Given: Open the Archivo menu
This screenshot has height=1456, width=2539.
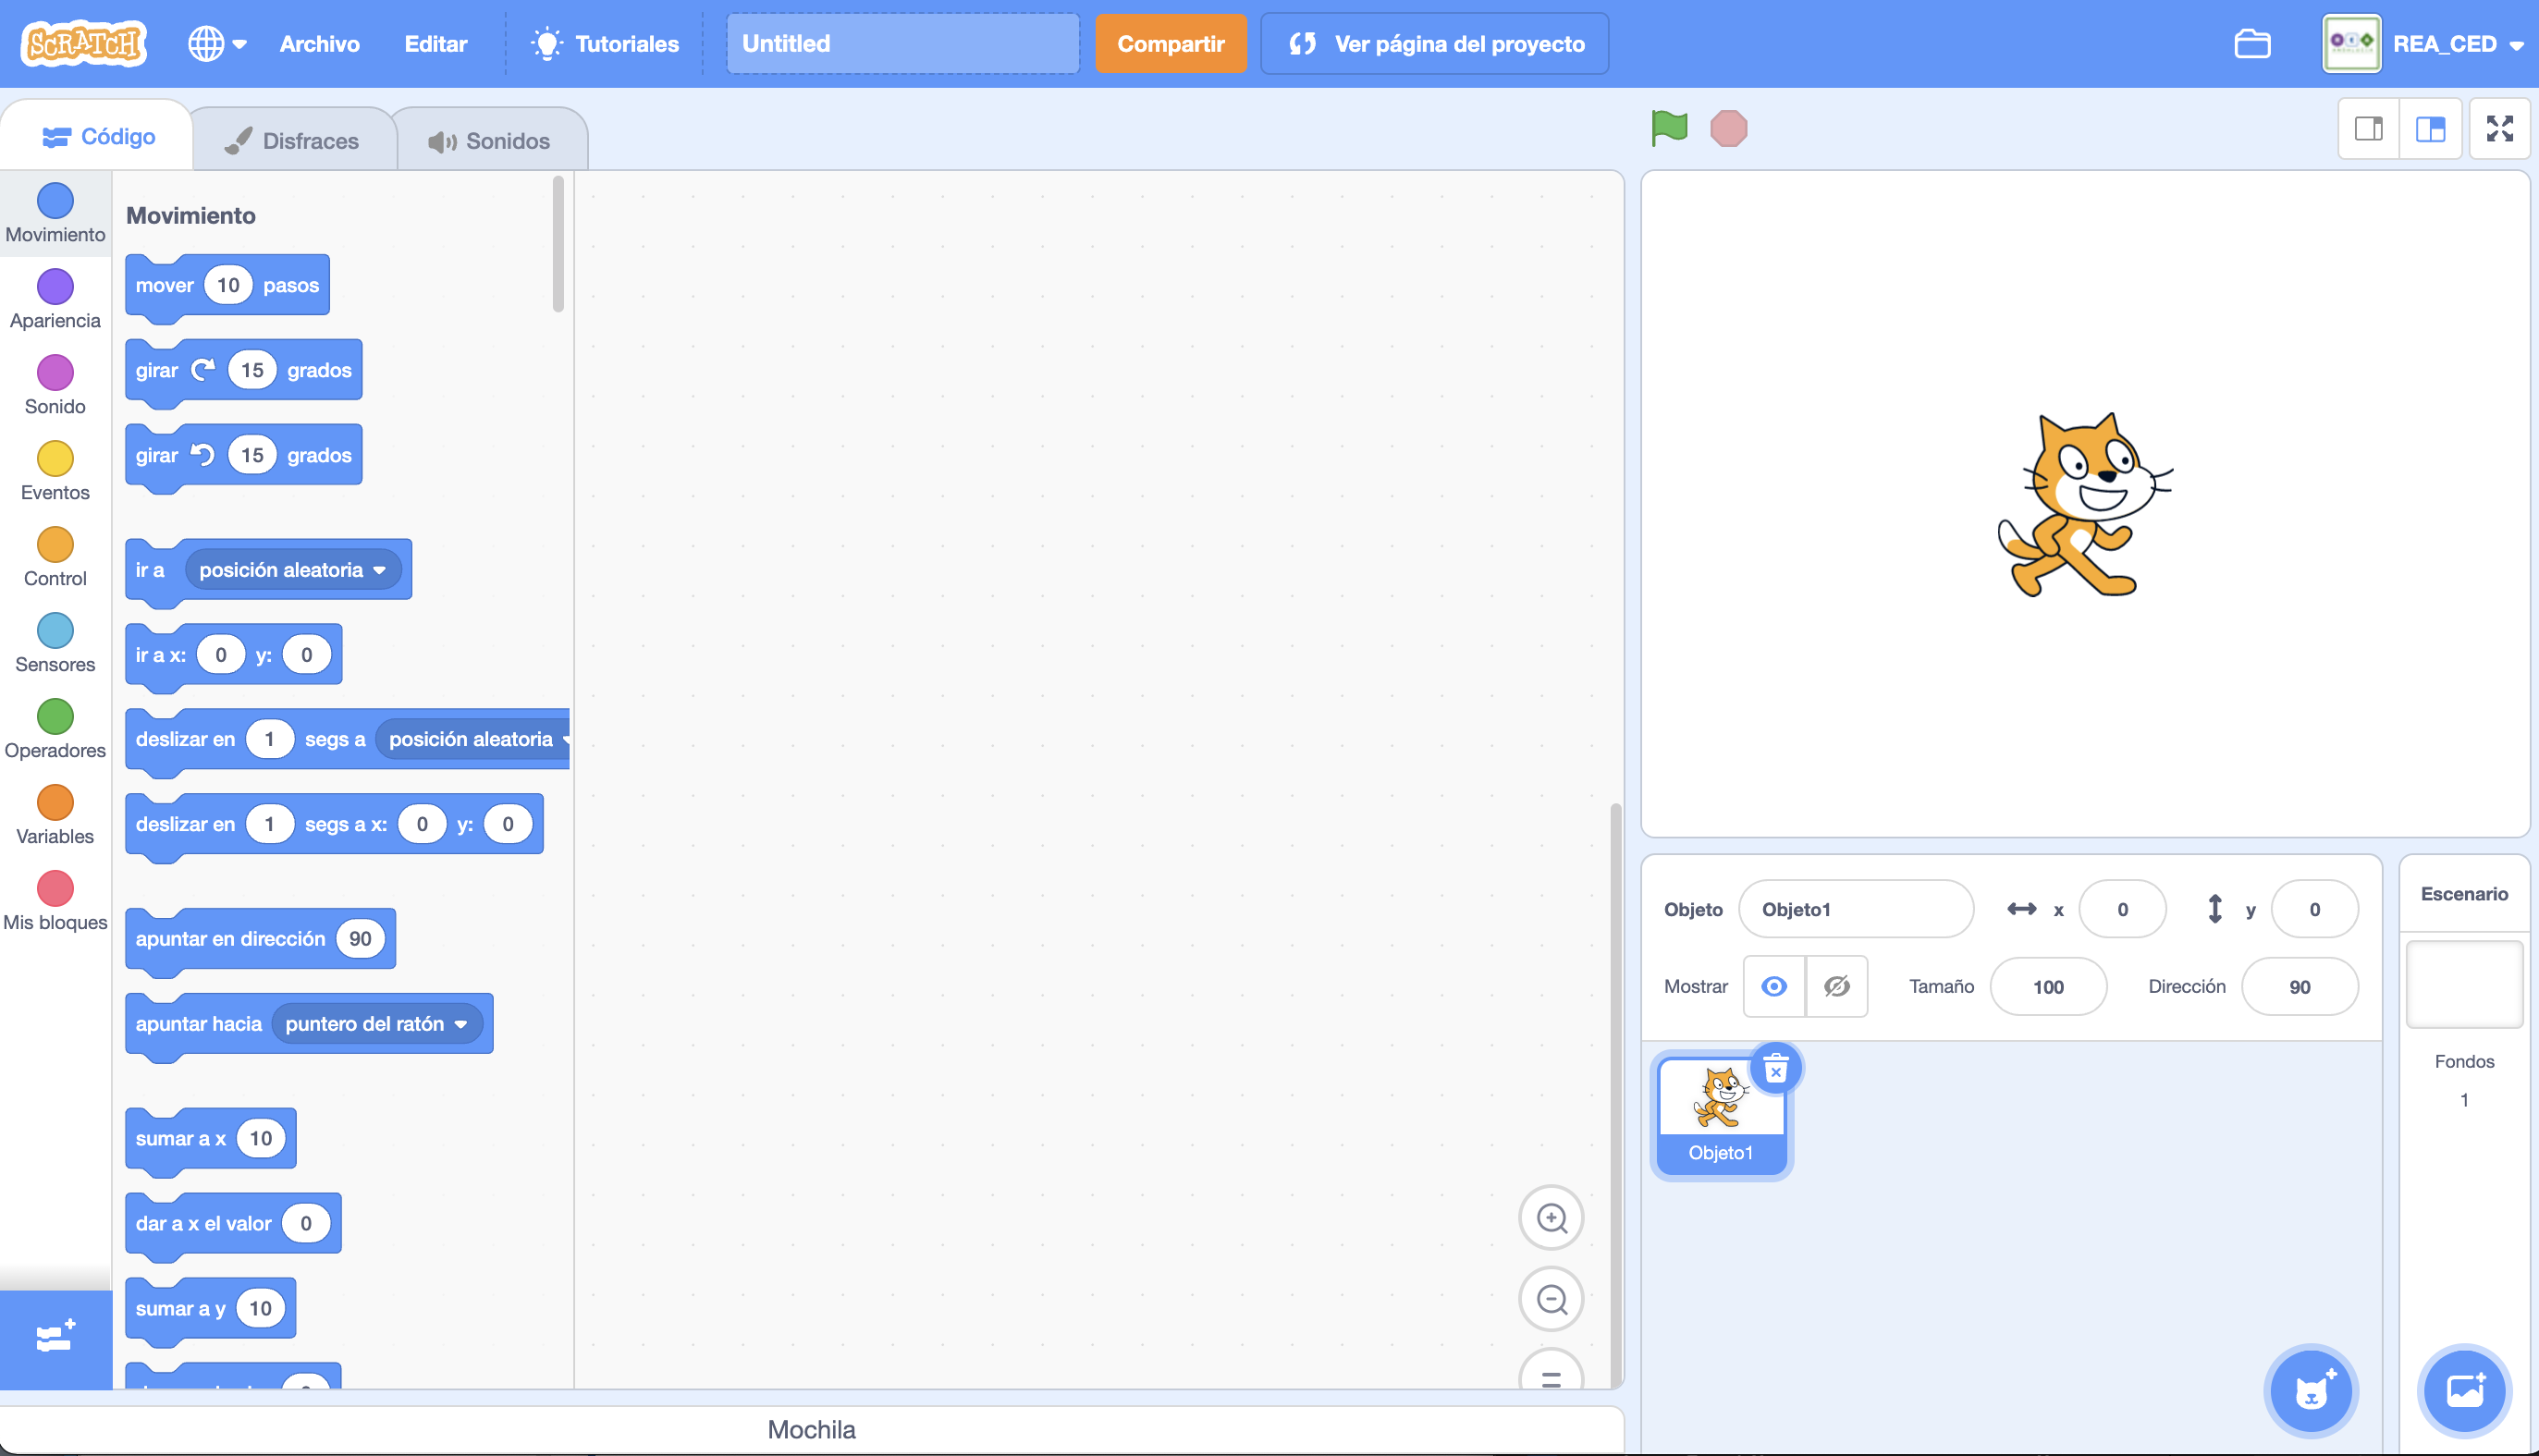Looking at the screenshot, I should [x=319, y=44].
